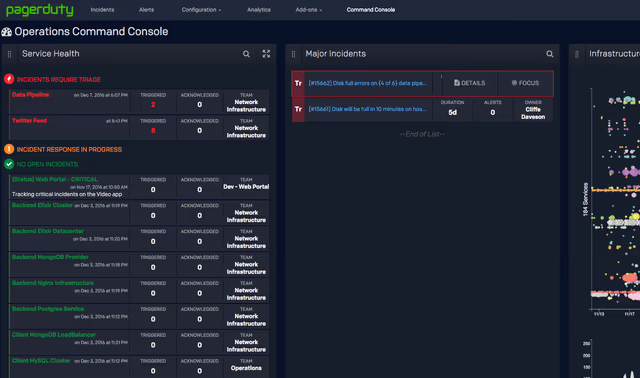
Task: Click the 11/13 date marker on chart axis
Action: pos(599,314)
